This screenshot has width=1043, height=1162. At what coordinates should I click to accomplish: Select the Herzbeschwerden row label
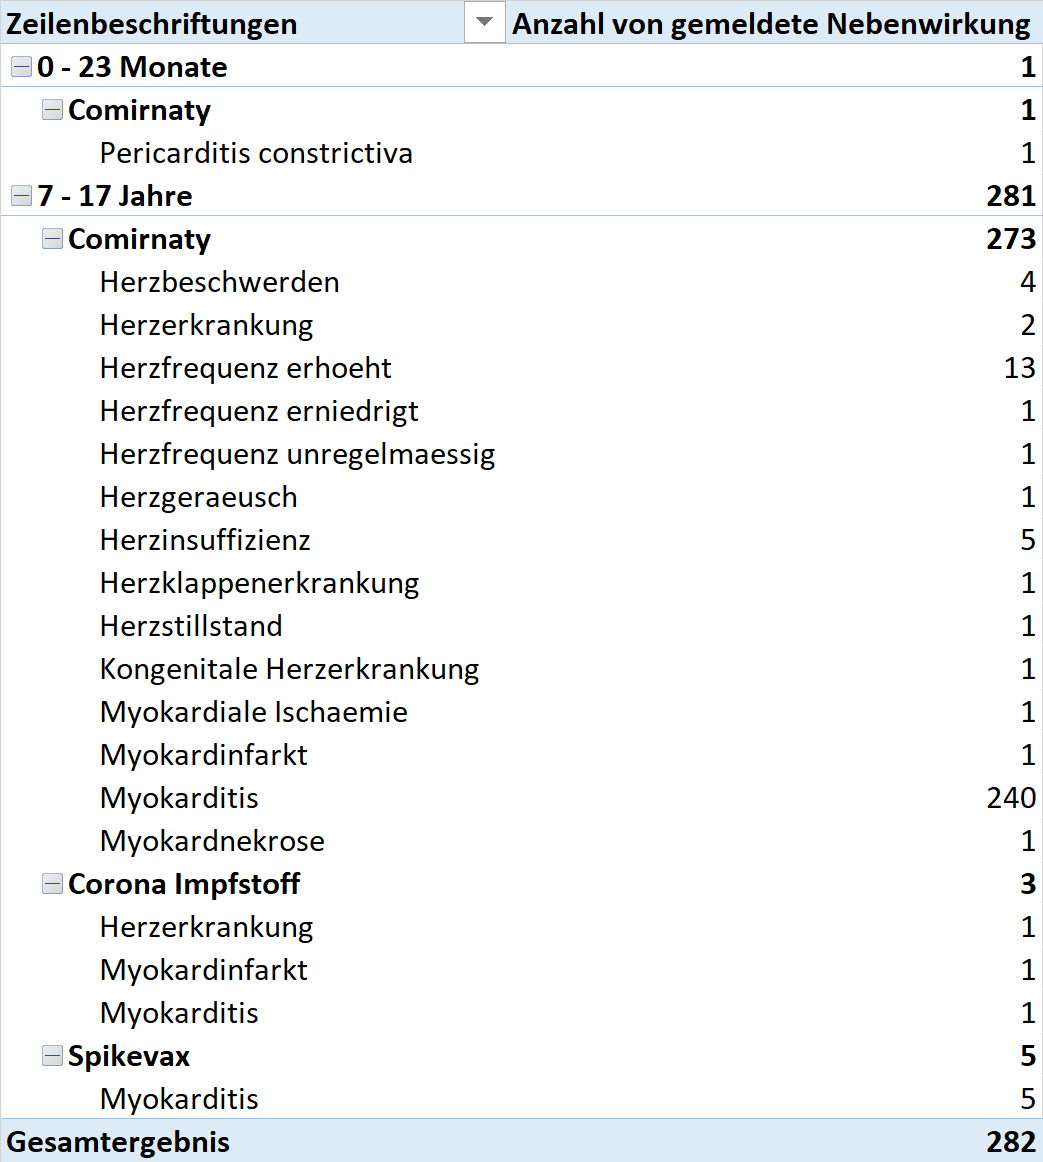[219, 282]
